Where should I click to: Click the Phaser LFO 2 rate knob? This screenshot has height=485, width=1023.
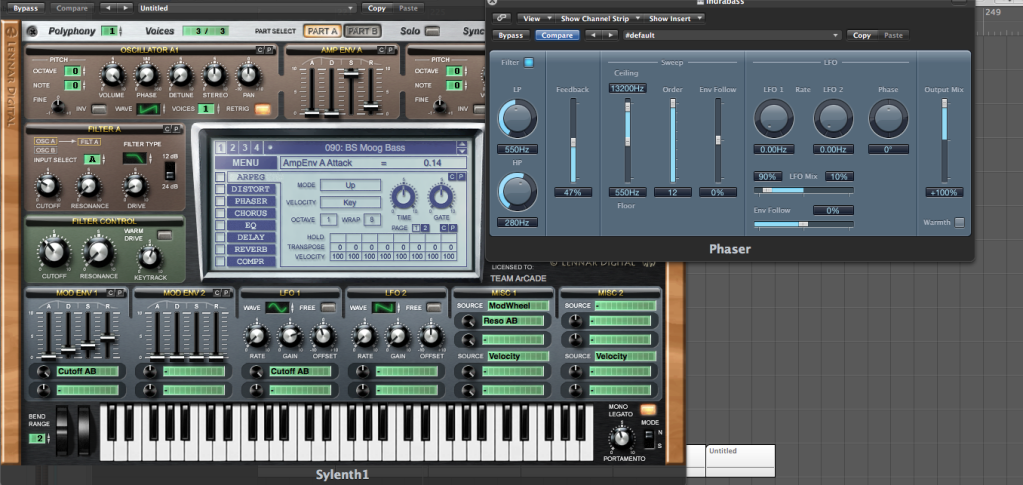(833, 119)
